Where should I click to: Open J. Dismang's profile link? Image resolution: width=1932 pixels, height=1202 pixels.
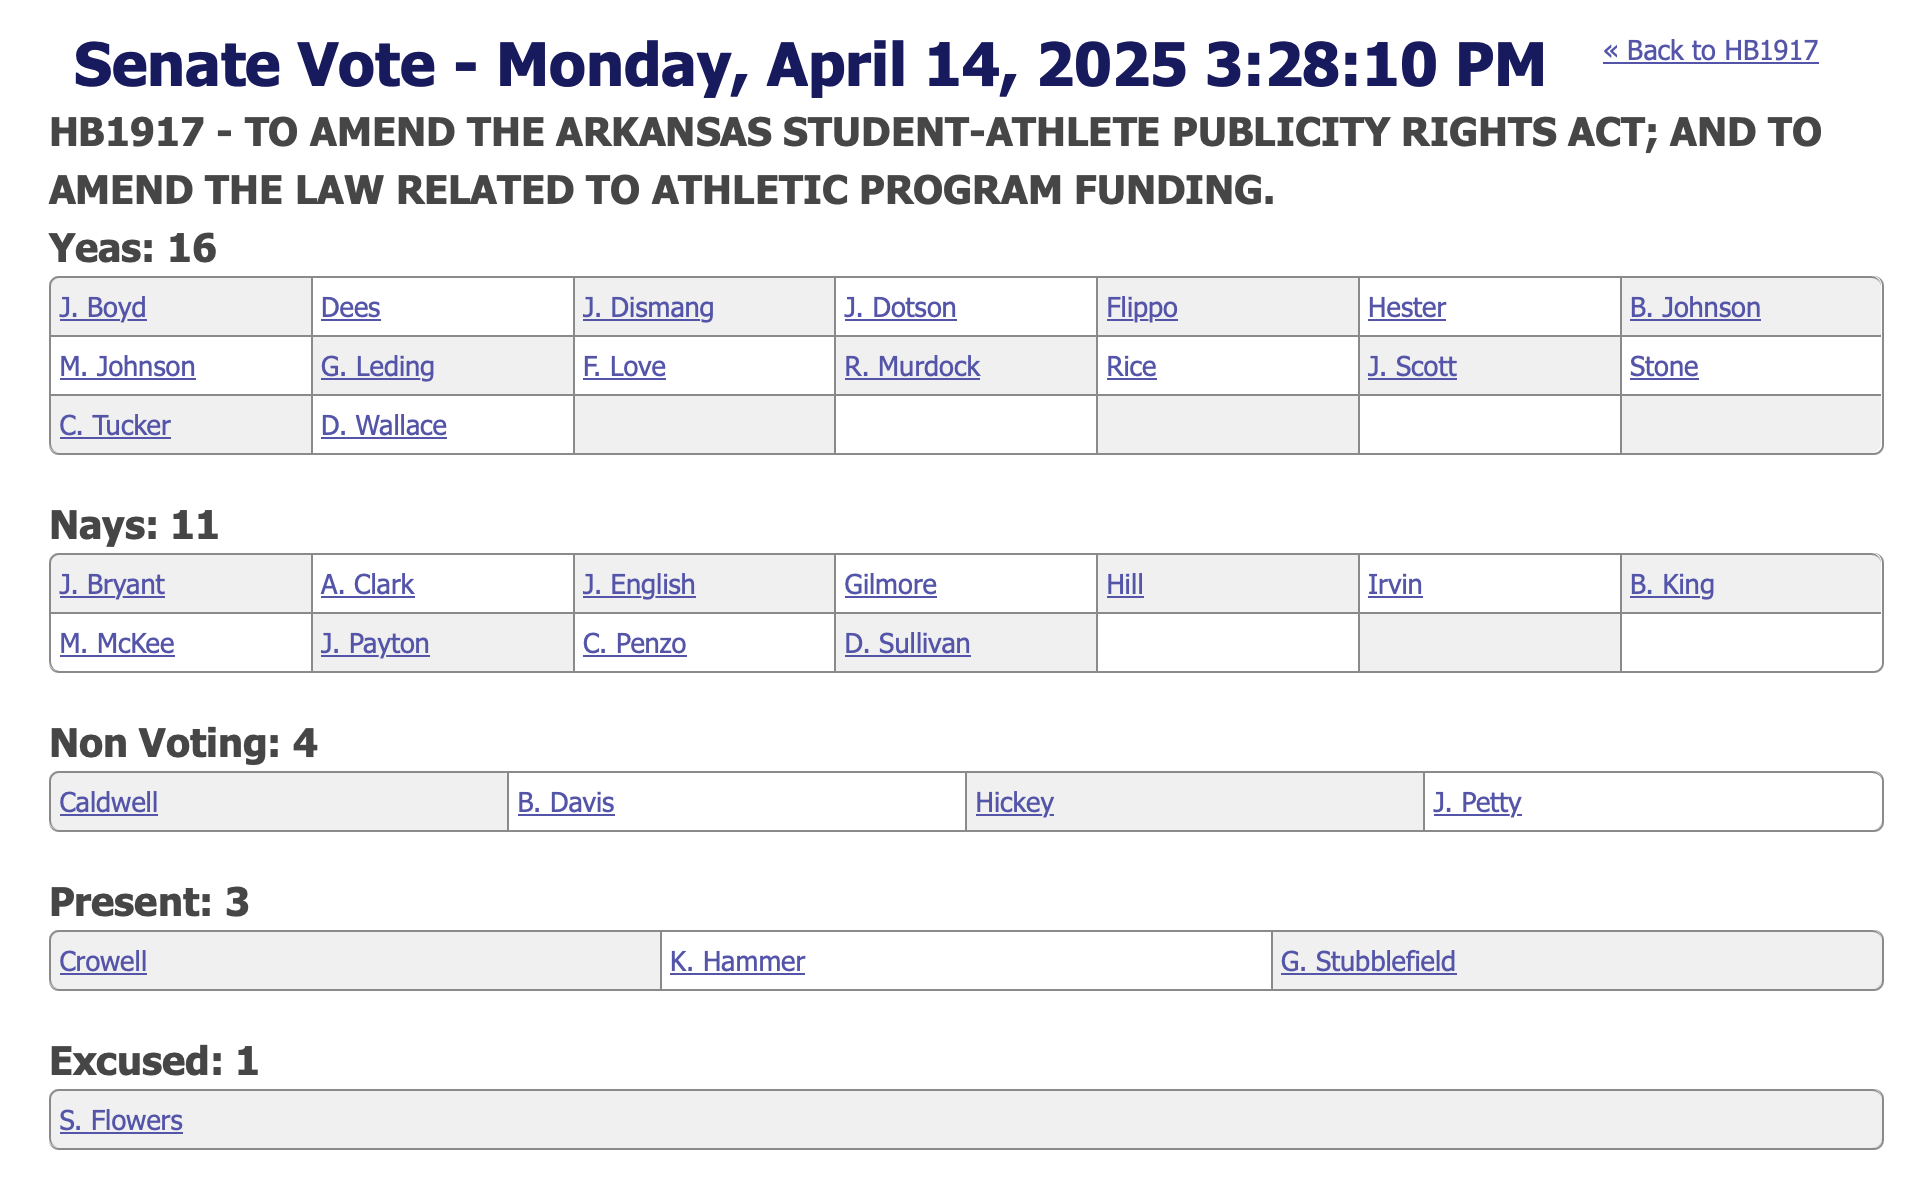click(648, 307)
